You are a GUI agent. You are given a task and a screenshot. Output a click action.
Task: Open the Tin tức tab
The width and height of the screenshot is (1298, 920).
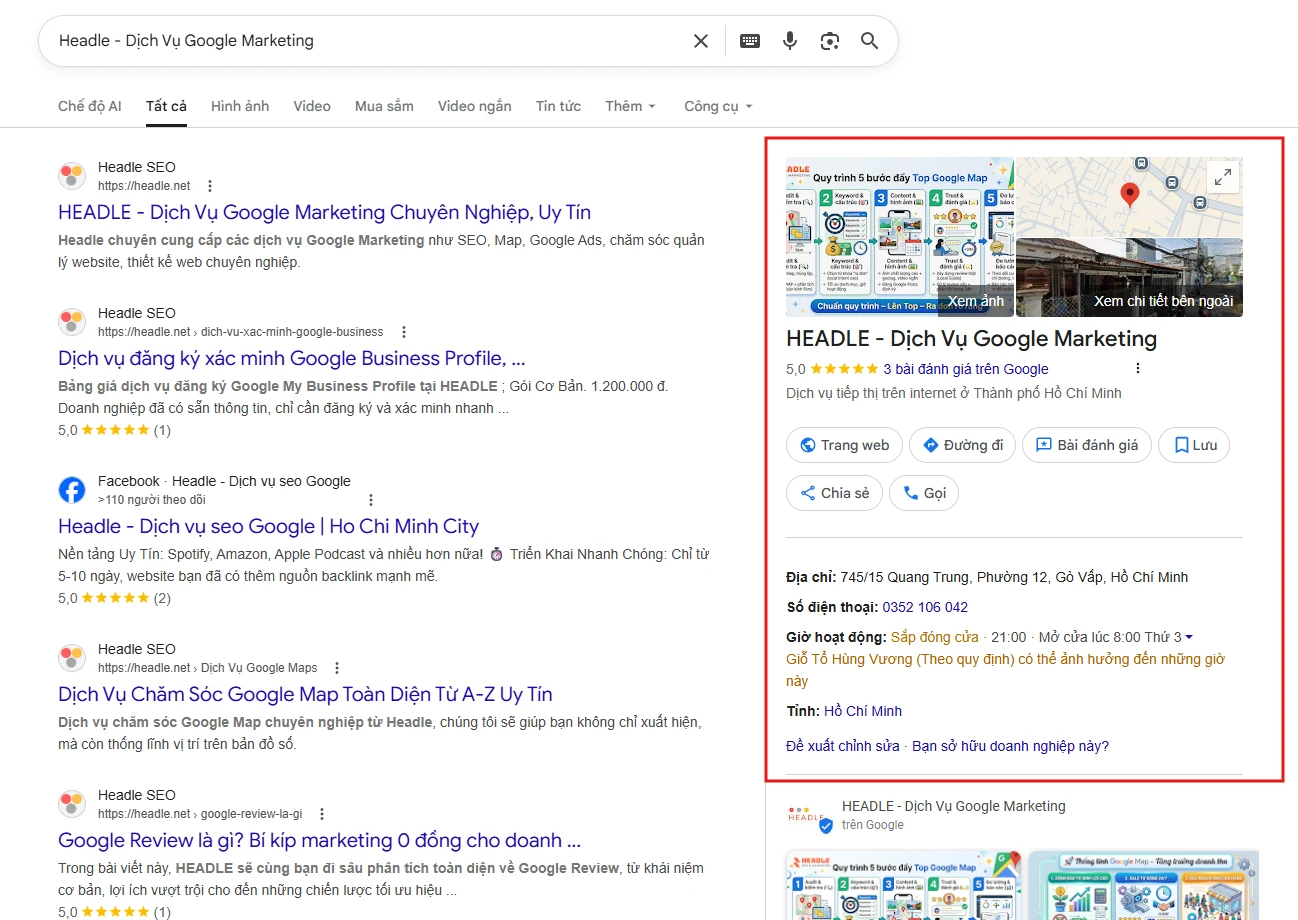(558, 106)
